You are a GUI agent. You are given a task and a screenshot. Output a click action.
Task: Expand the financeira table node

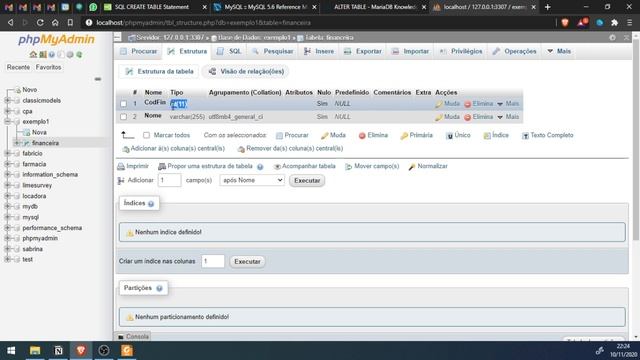pyautogui.click(x=17, y=143)
